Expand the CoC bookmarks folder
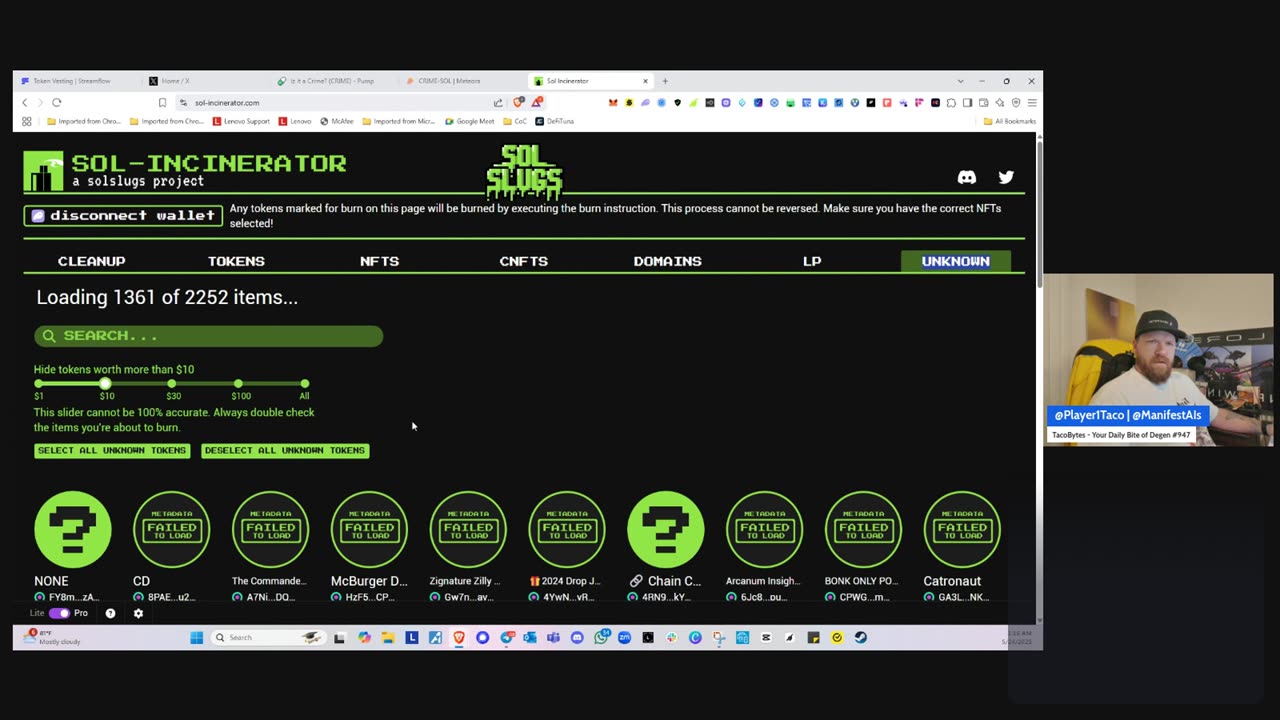Viewport: 1280px width, 720px height. pos(515,121)
